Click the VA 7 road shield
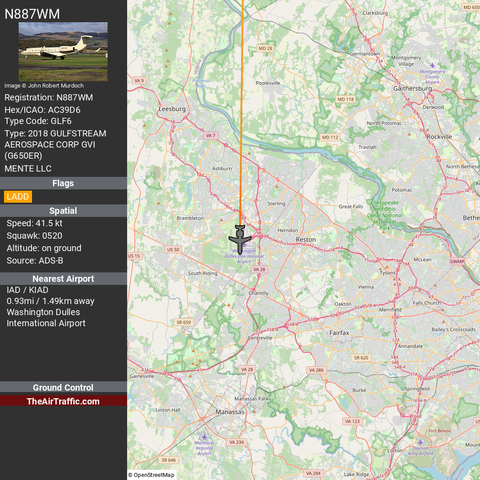 [211, 135]
